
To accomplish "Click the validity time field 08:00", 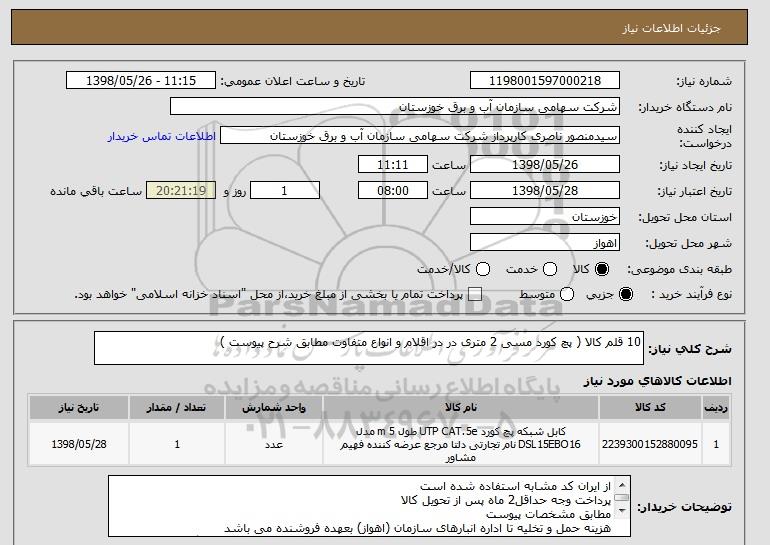I will point(393,191).
